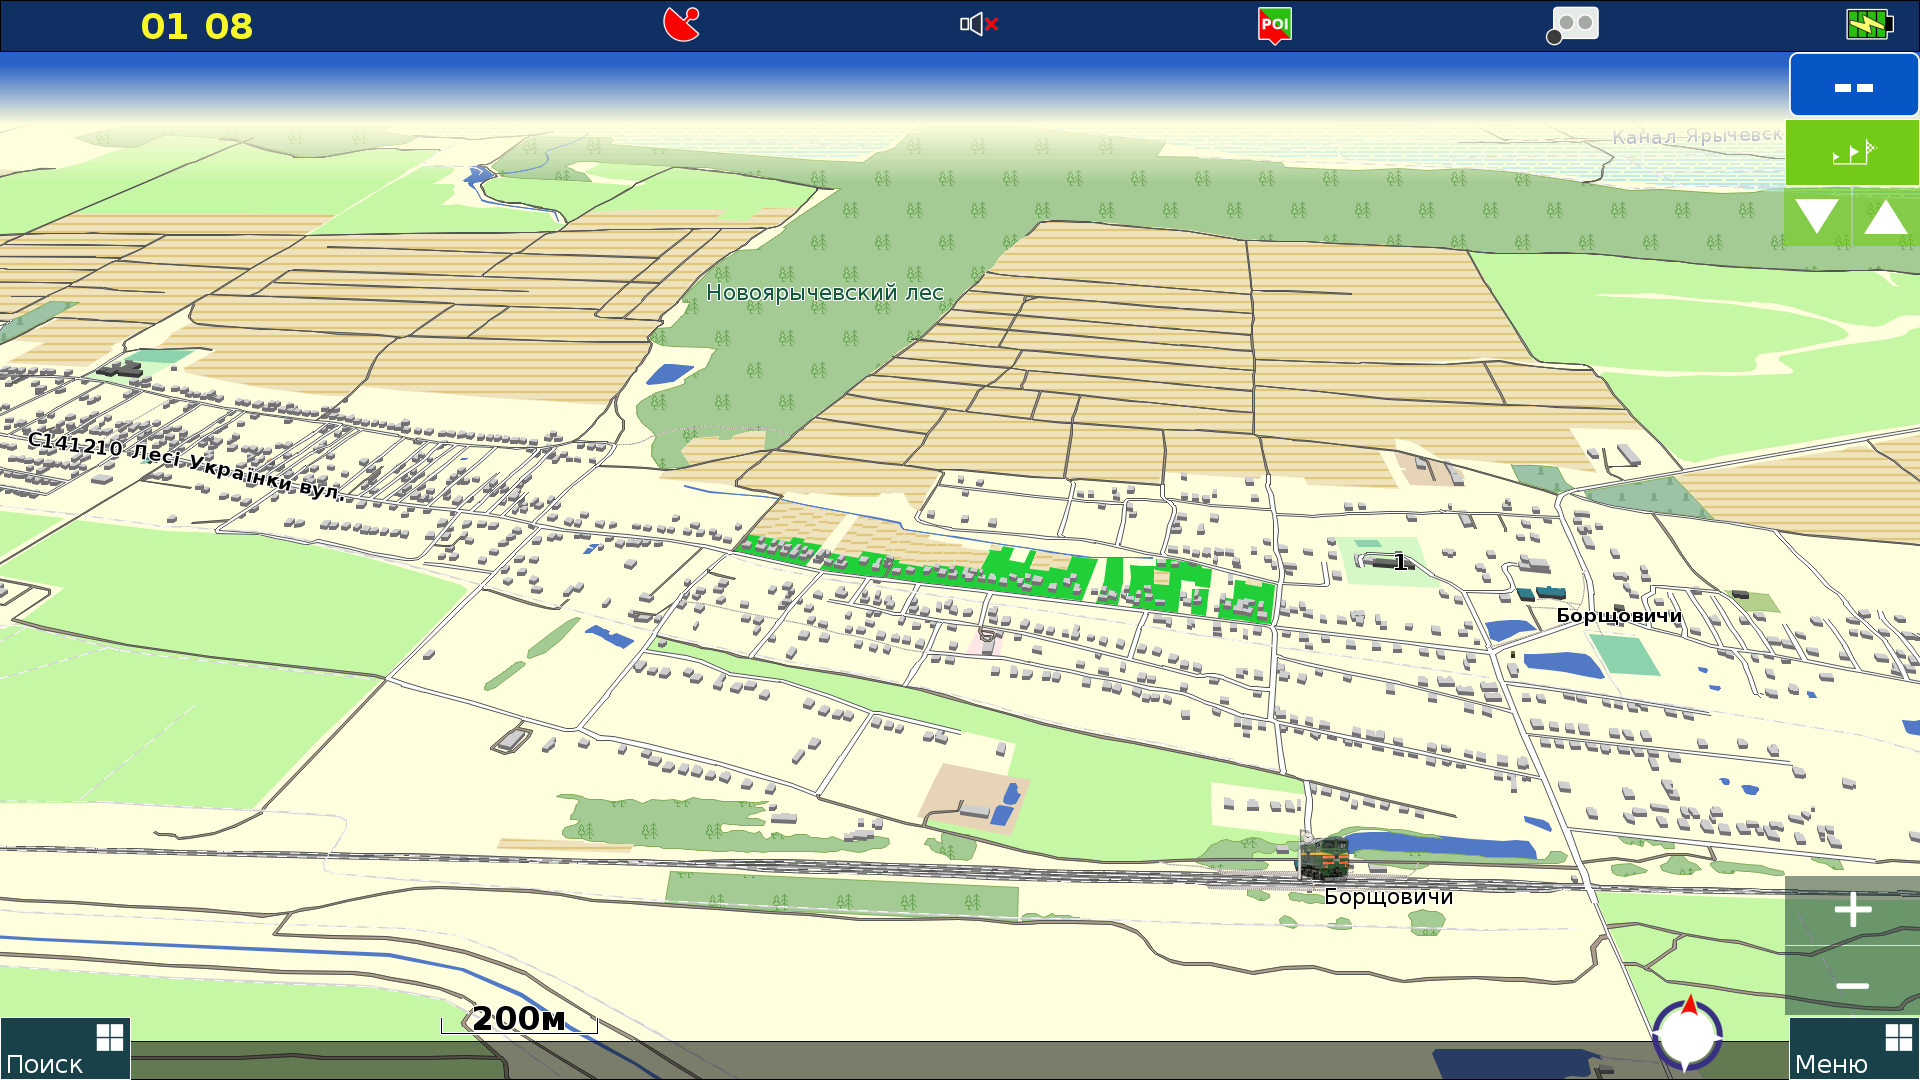
Task: Zoom out with the minus button
Action: [1852, 985]
